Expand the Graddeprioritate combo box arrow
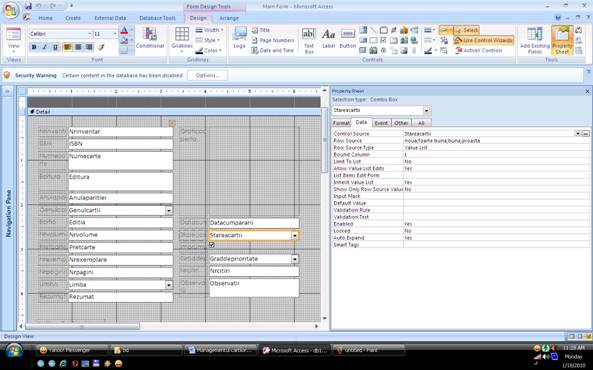Viewport: 593px width, 370px height. pos(295,259)
